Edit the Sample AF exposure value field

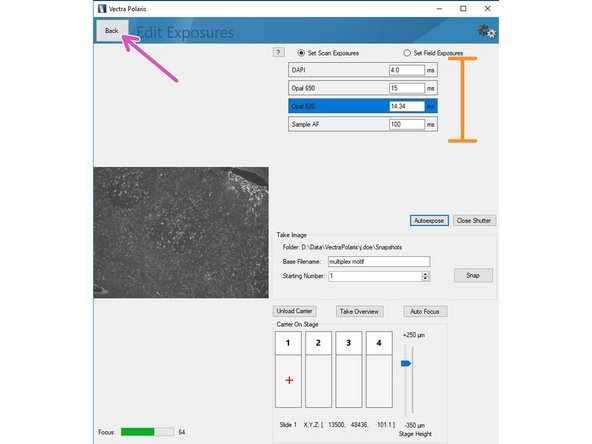[x=407, y=124]
